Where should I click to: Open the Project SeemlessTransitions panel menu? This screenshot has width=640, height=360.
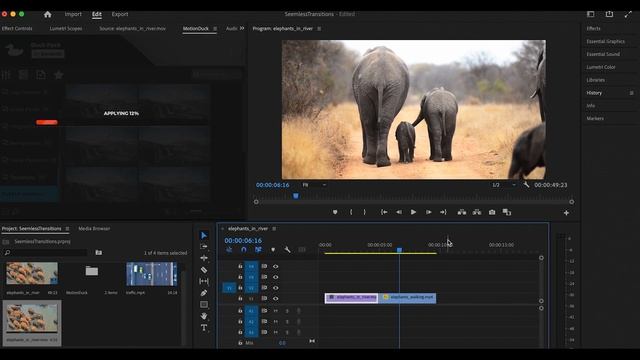(x=67, y=229)
